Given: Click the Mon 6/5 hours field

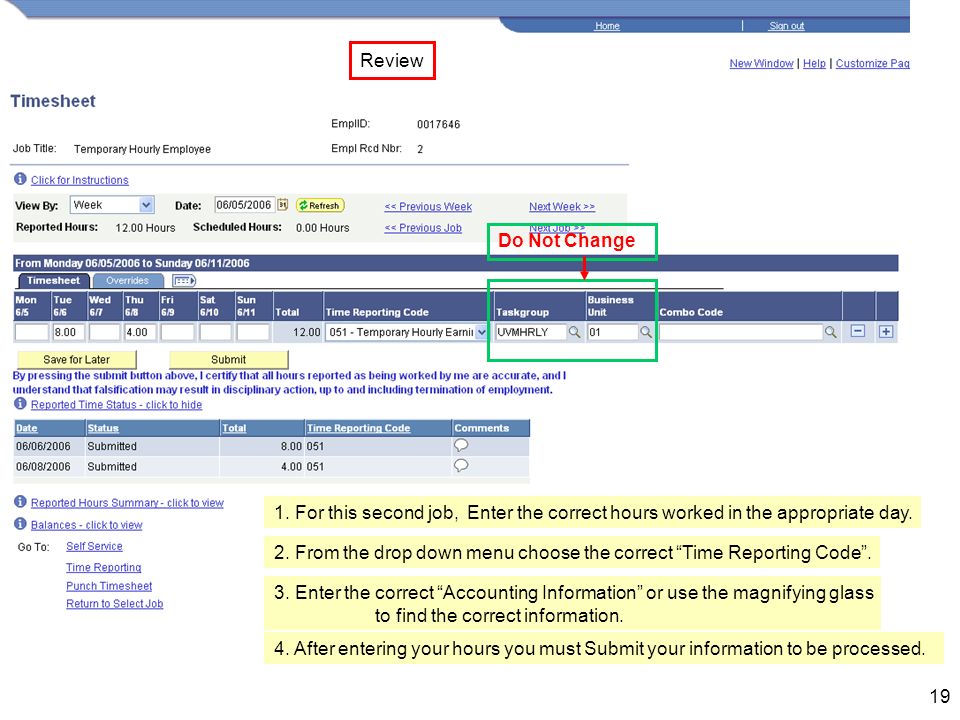Looking at the screenshot, I should pos(31,332).
